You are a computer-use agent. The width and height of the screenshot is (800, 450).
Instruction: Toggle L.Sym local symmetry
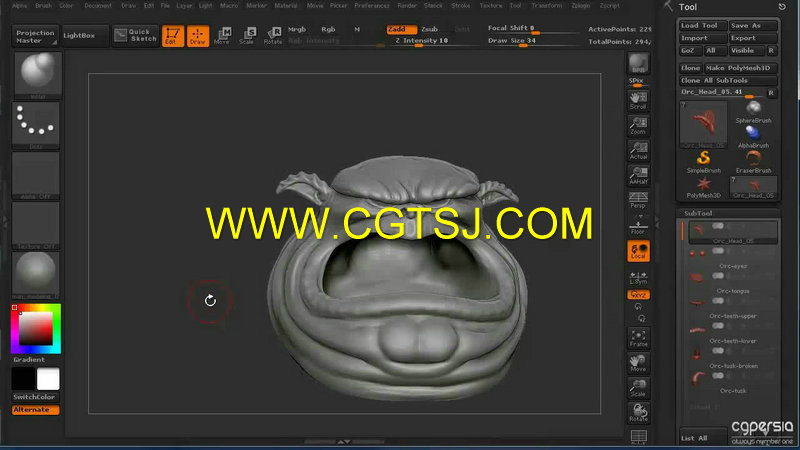click(638, 278)
